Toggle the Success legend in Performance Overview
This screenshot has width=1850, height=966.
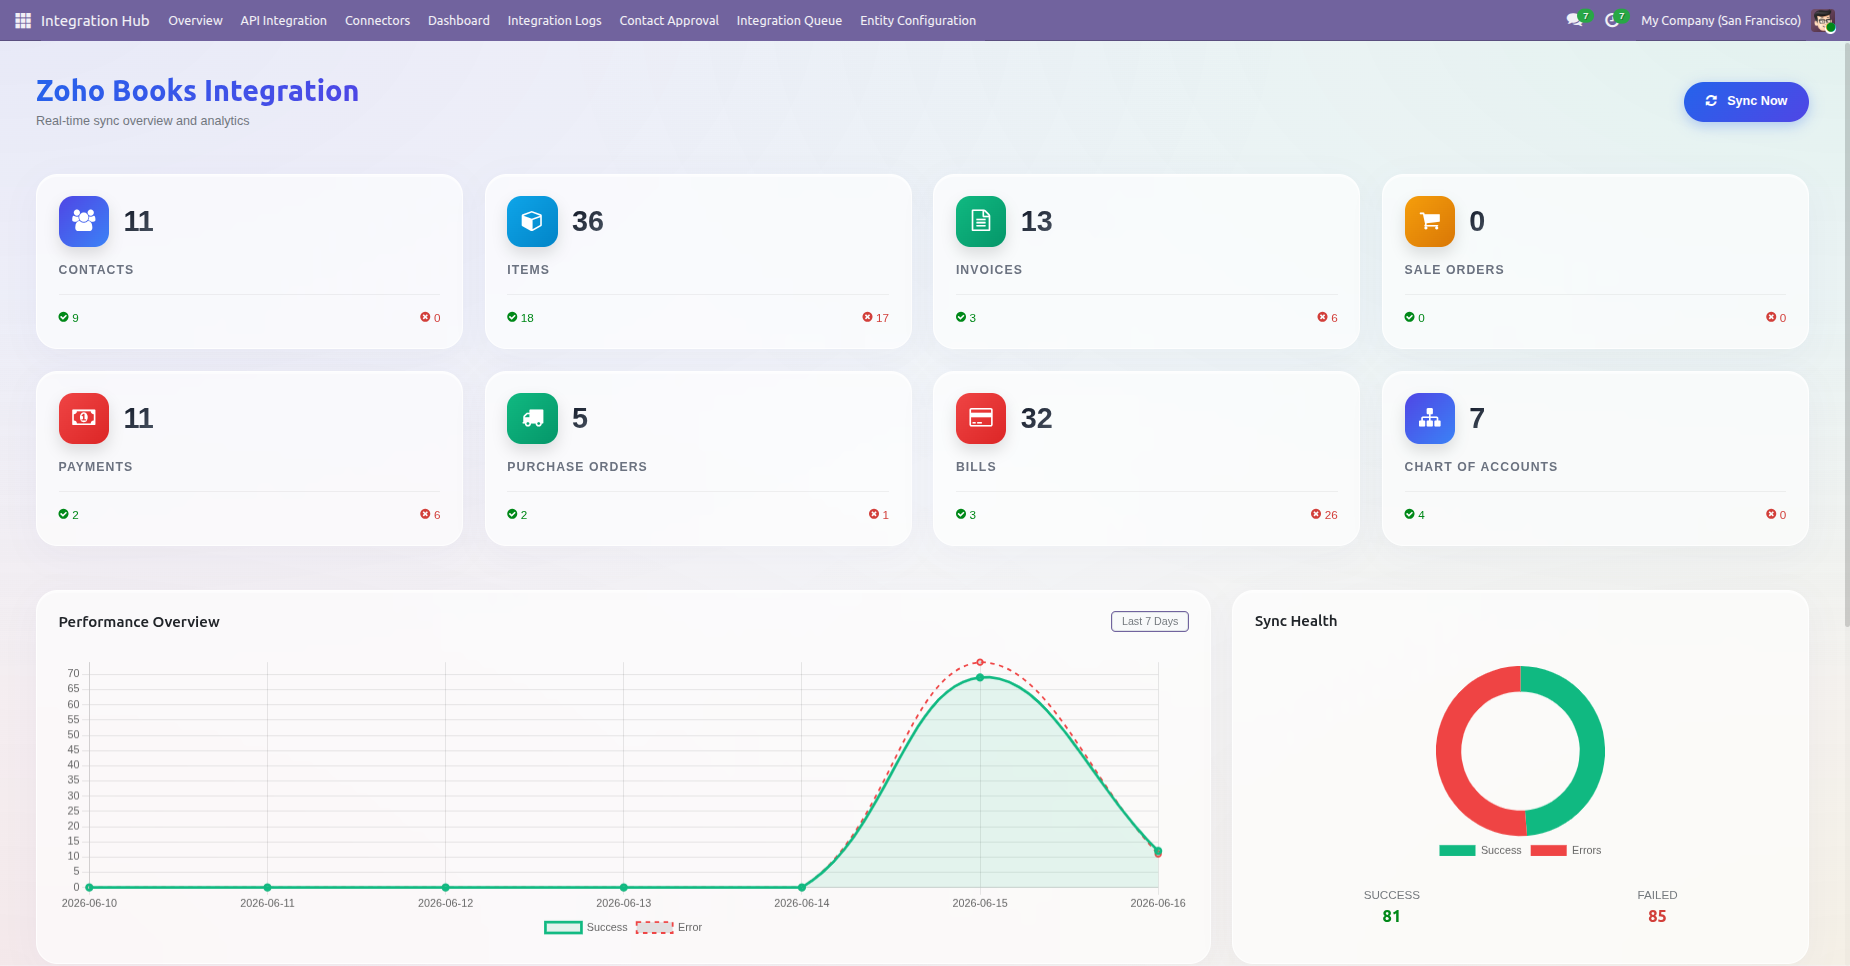pos(586,927)
